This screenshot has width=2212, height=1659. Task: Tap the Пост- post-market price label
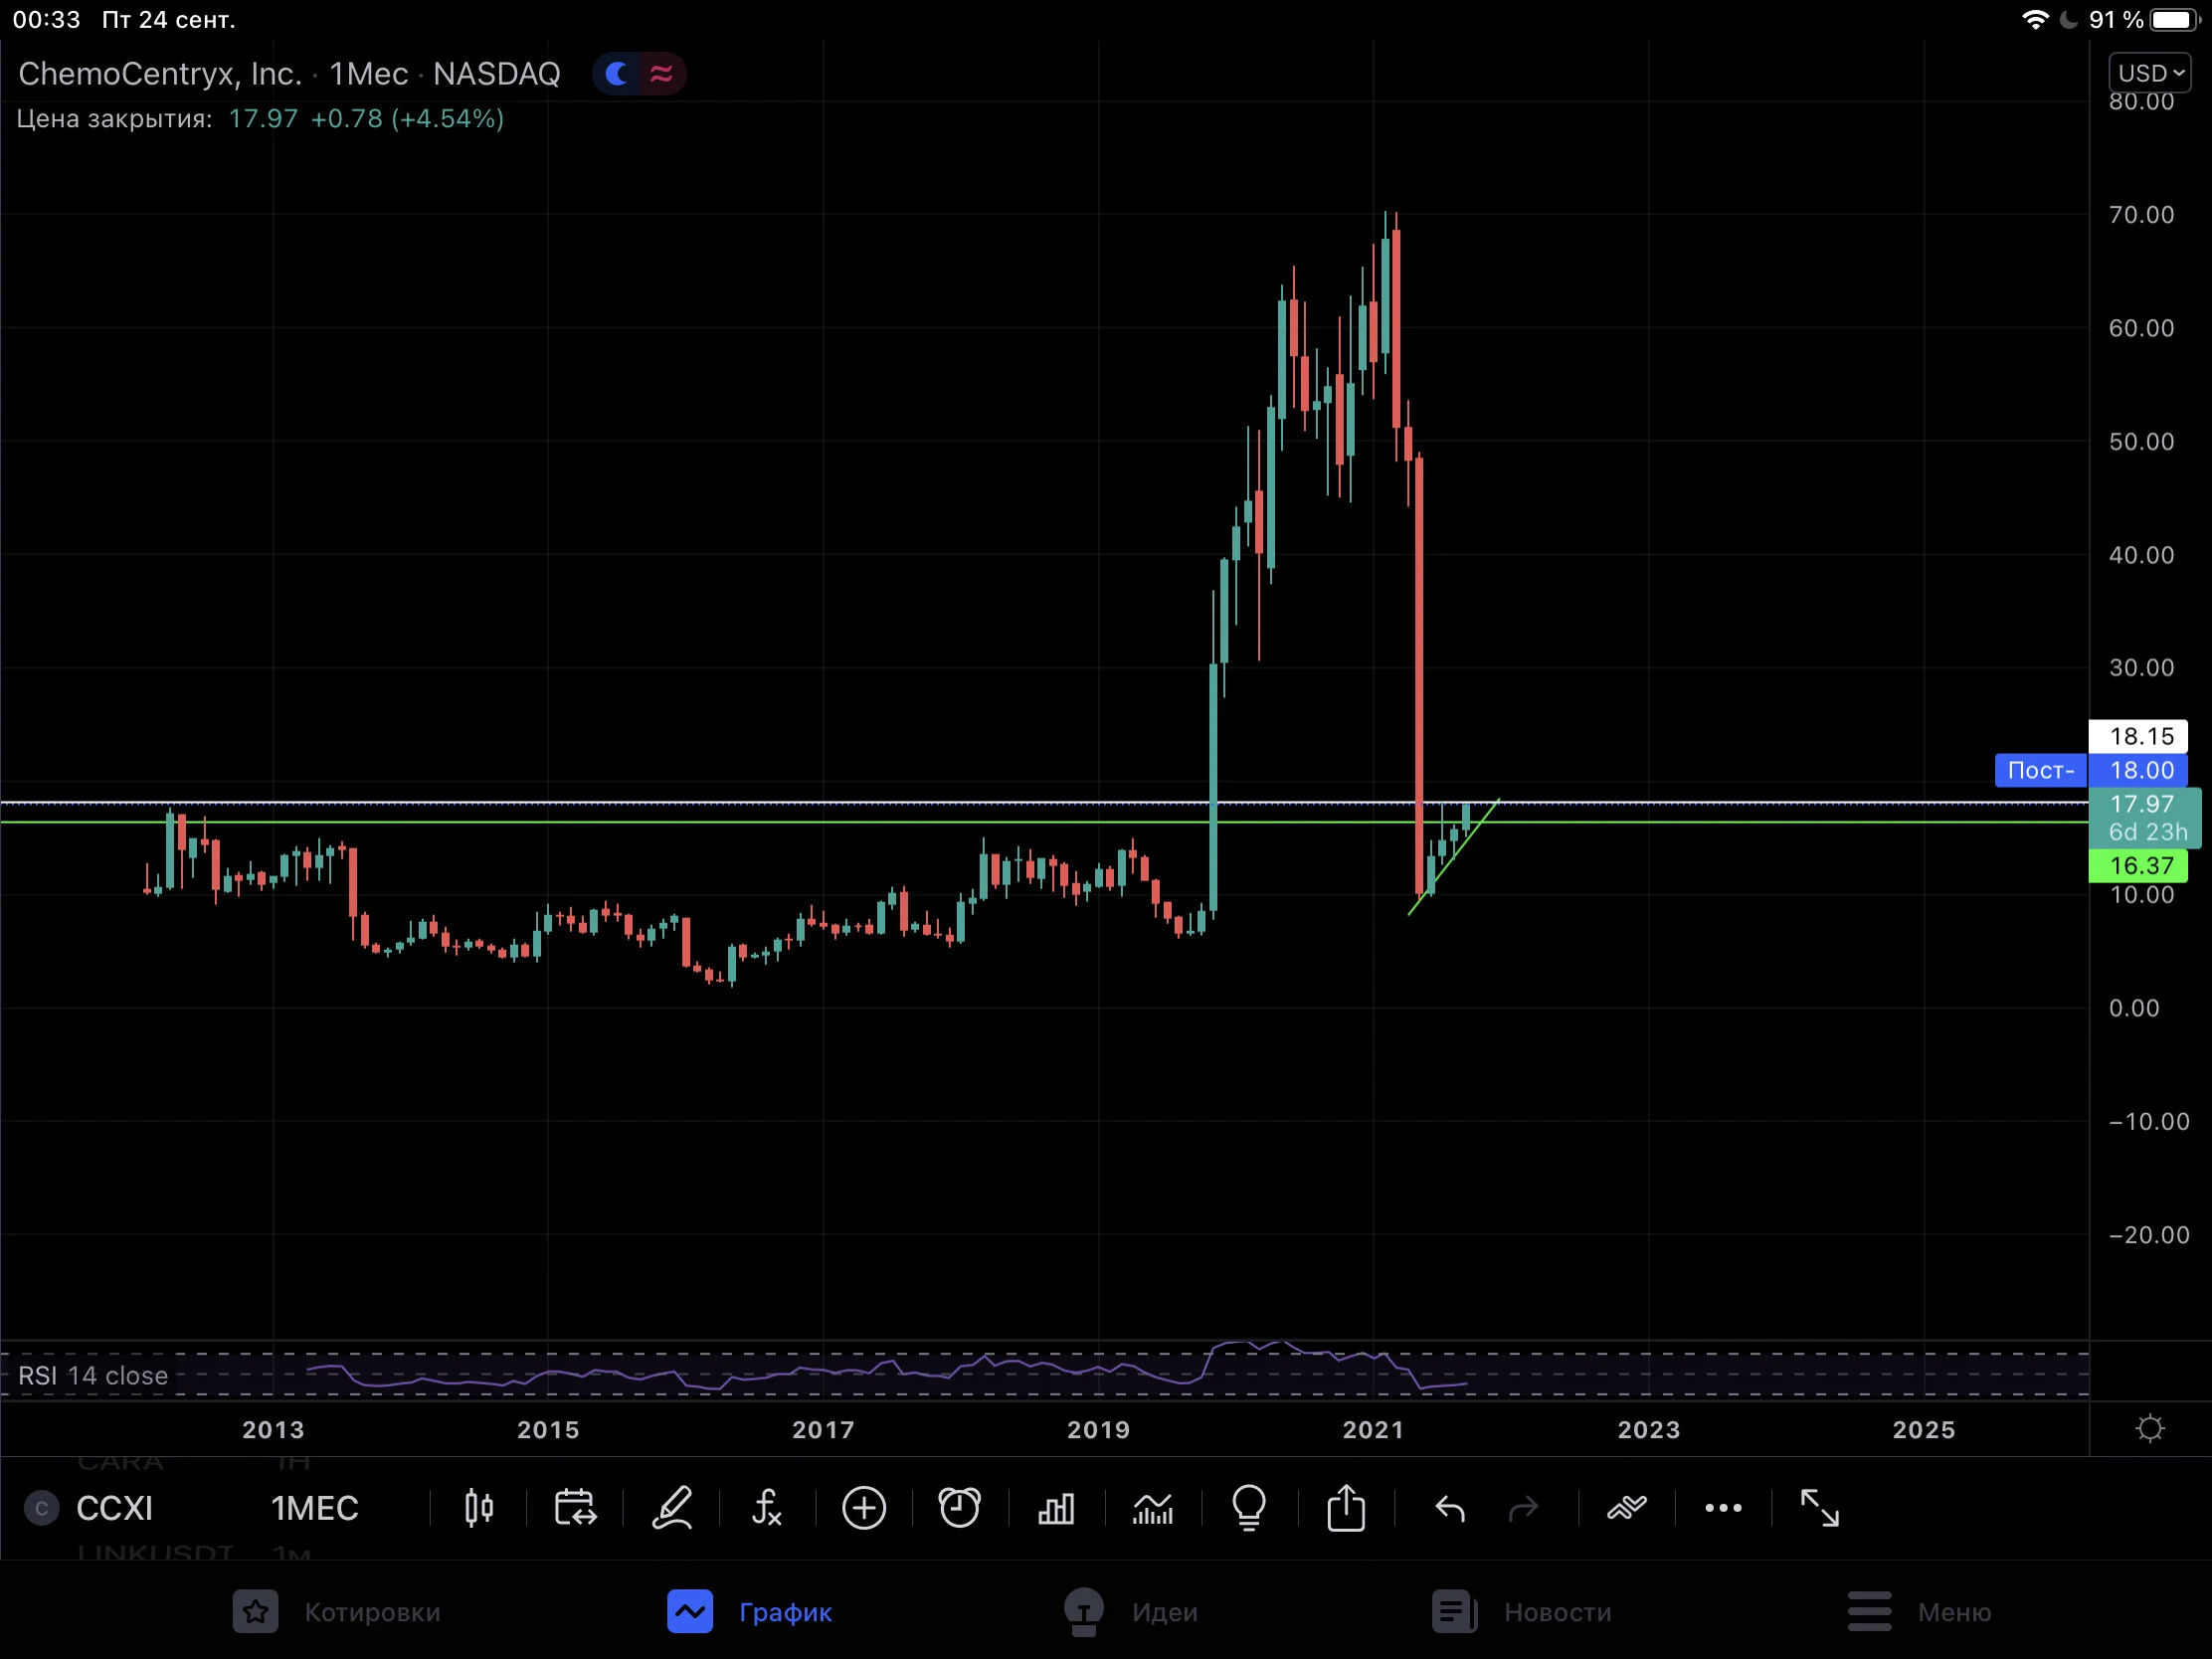tap(2041, 770)
